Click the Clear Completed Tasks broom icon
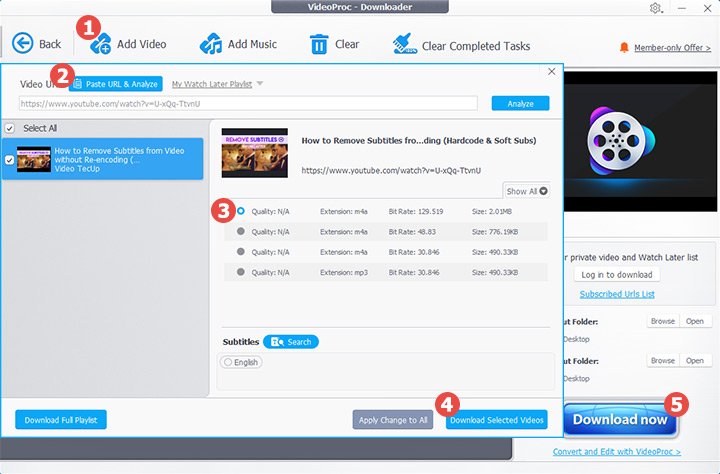 coord(404,44)
